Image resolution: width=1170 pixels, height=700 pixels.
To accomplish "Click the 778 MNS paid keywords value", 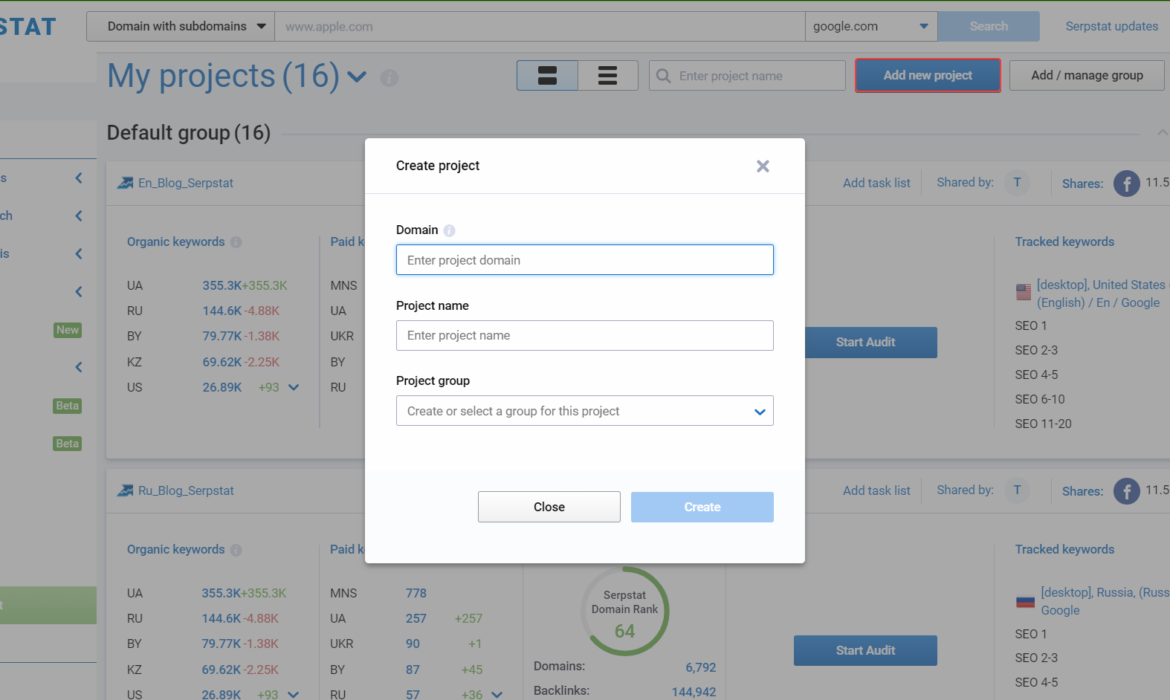I will coord(416,593).
